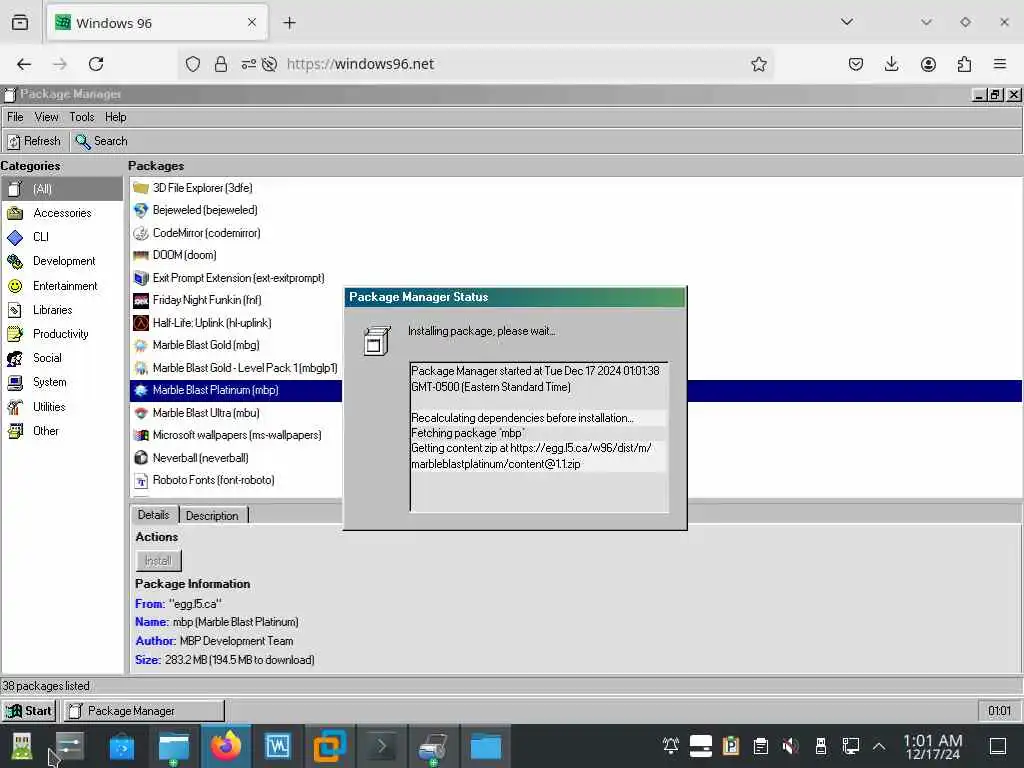The width and height of the screenshot is (1024, 768).
Task: Open the File menu
Action: coord(15,117)
